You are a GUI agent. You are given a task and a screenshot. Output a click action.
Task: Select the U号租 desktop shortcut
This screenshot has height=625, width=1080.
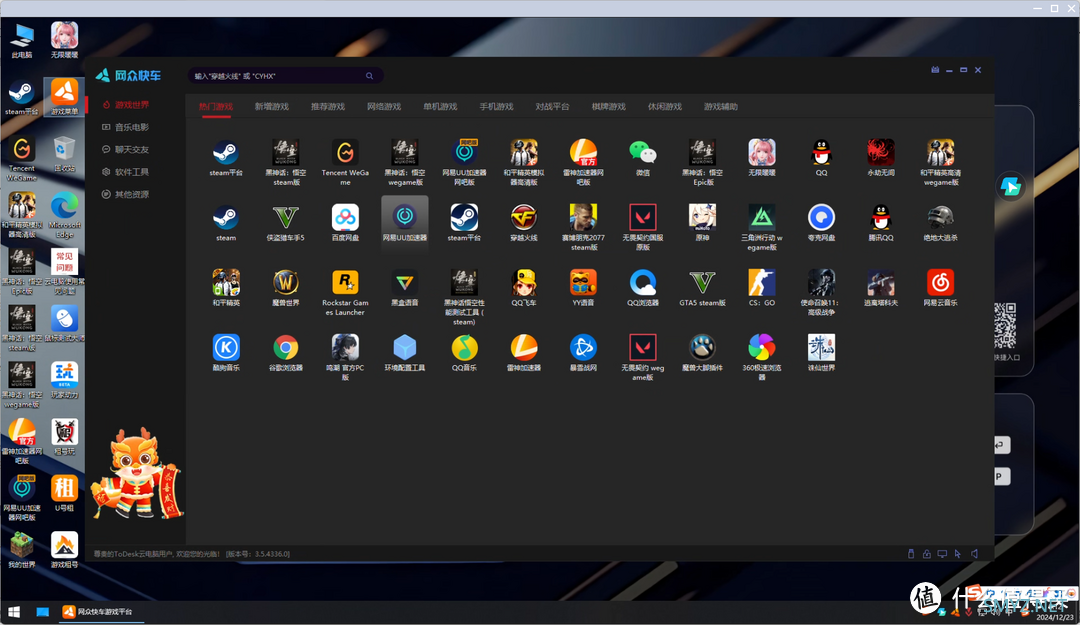(x=64, y=493)
